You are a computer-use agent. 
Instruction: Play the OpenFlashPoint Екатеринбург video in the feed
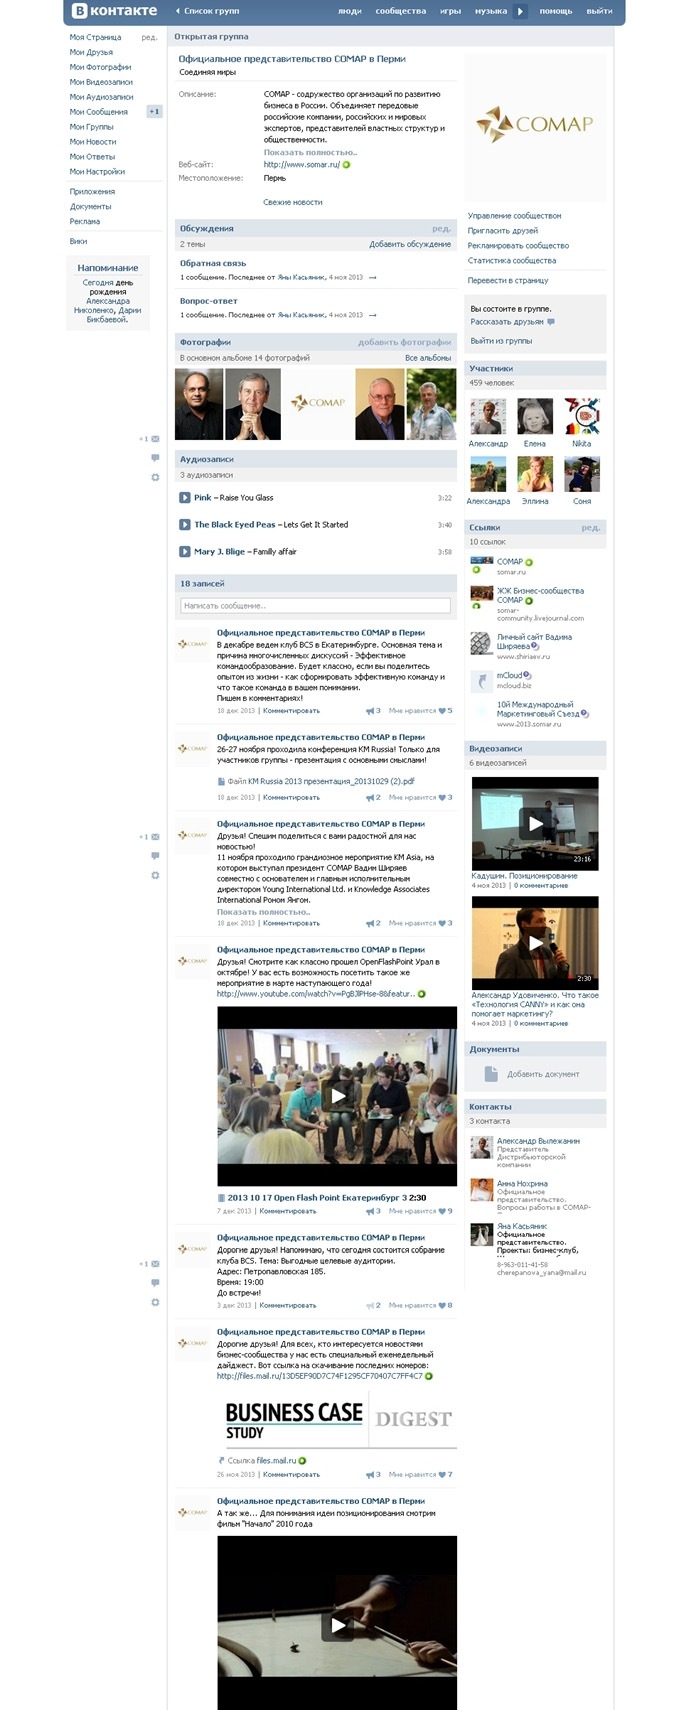pyautogui.click(x=337, y=1096)
